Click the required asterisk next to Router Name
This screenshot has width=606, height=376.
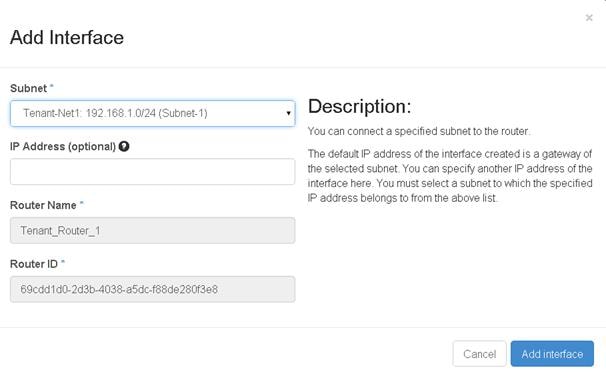[82, 202]
